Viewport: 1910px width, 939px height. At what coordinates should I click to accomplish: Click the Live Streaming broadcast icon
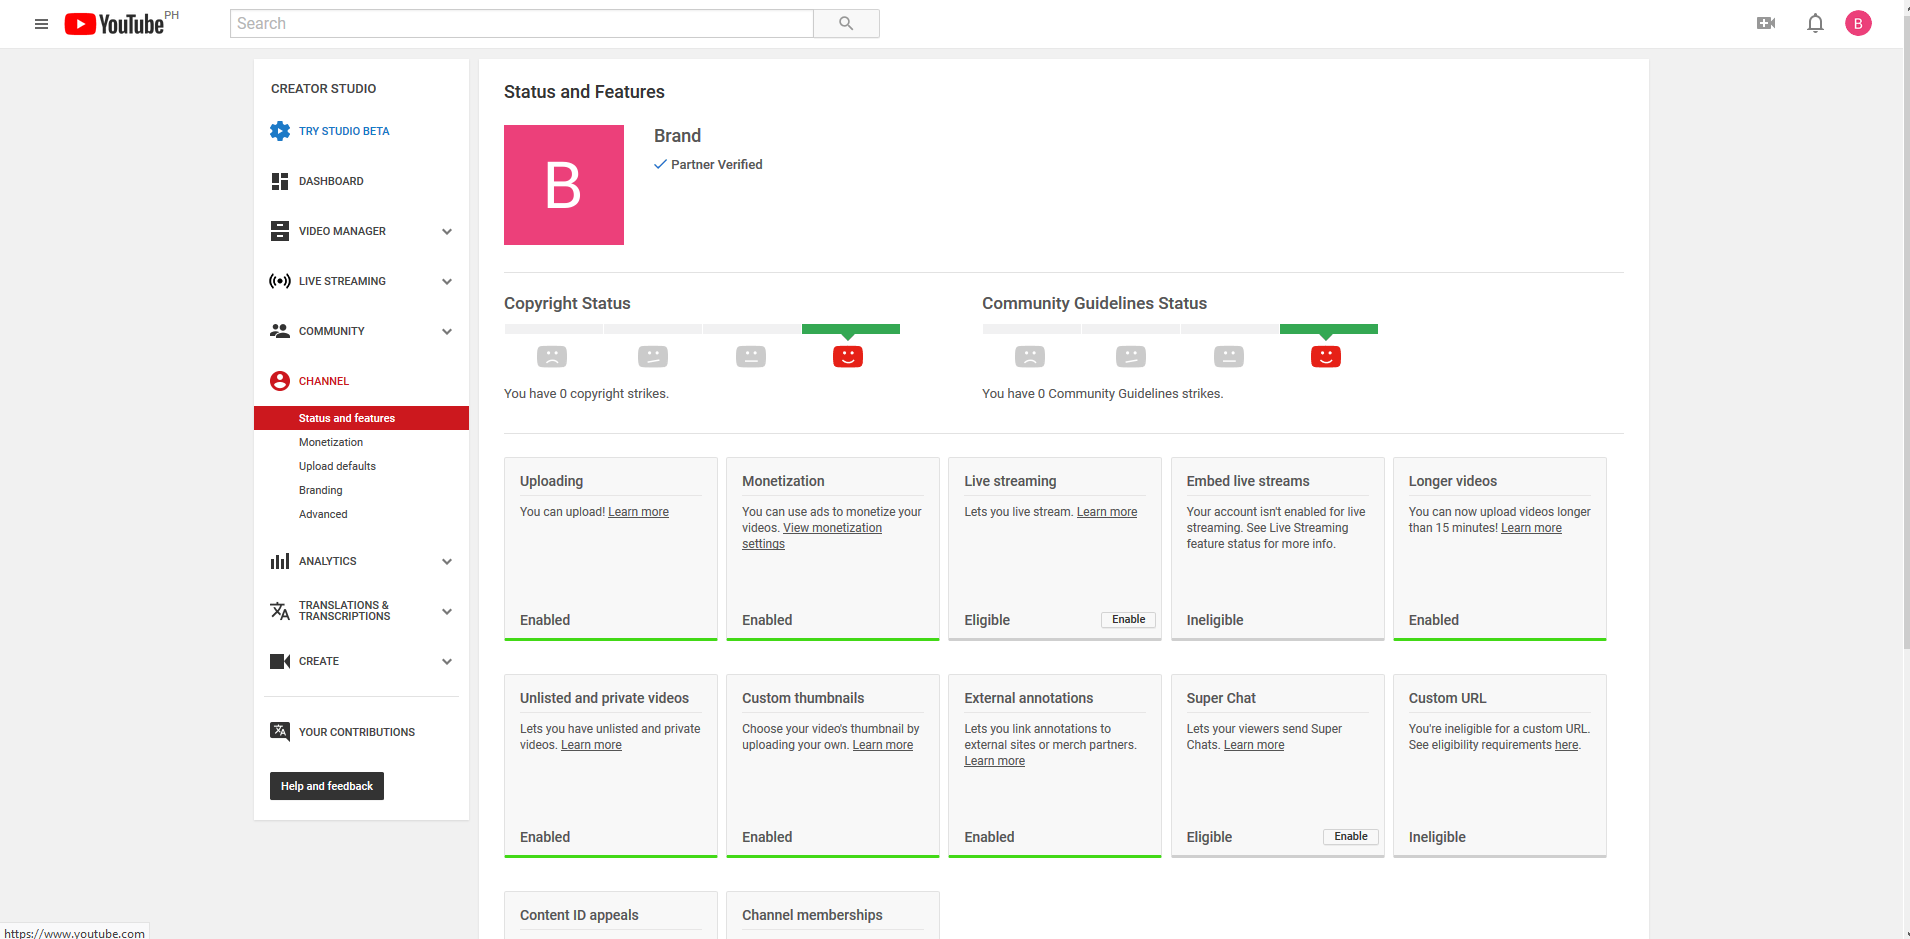280,281
